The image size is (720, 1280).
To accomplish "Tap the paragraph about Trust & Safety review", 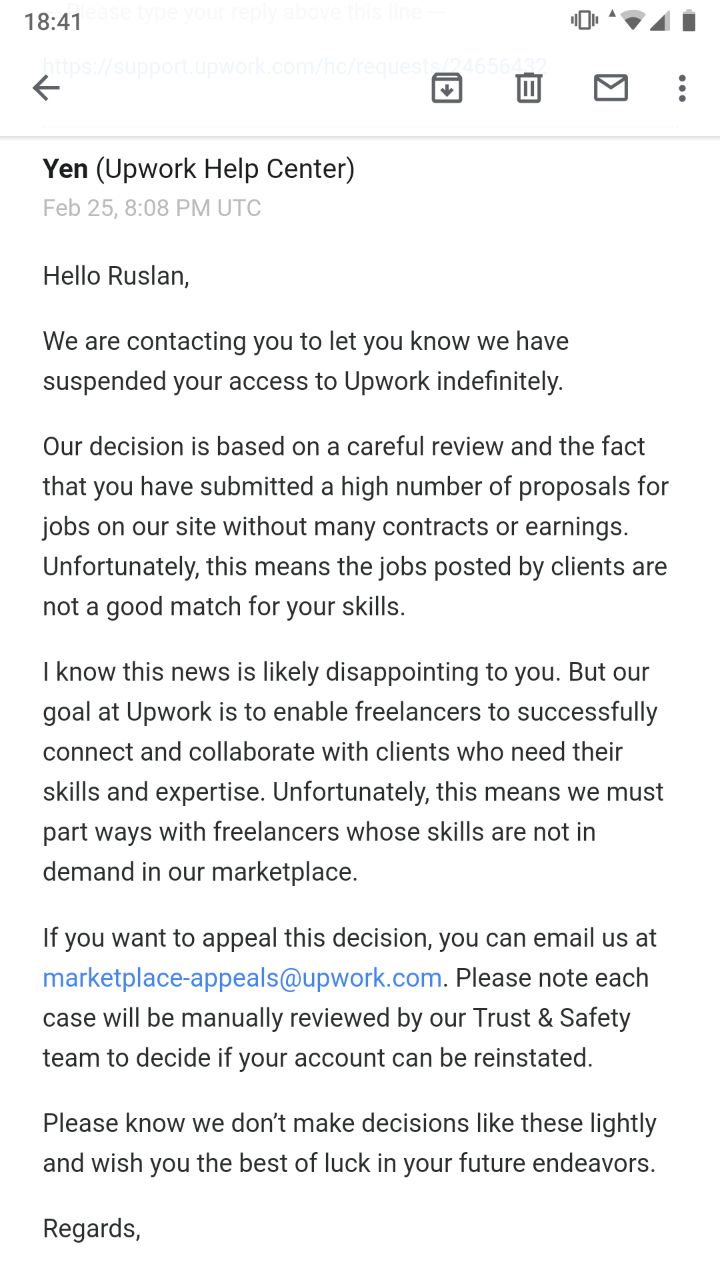I will [x=350, y=998].
